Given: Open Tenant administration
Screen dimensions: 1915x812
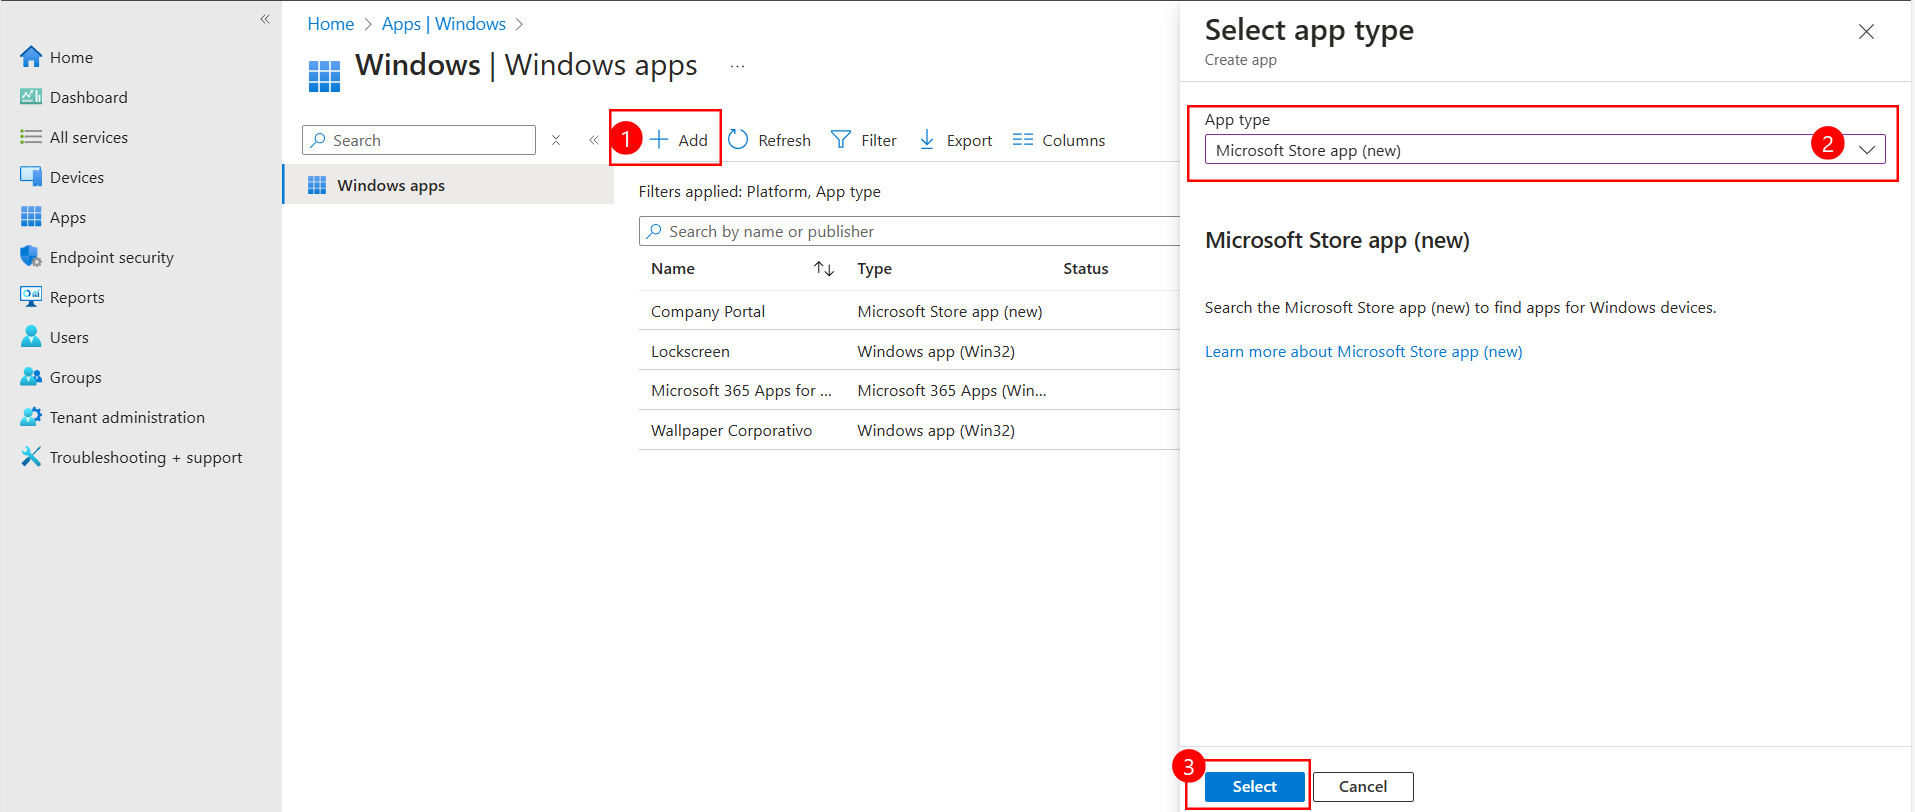Looking at the screenshot, I should pyautogui.click(x=112, y=417).
